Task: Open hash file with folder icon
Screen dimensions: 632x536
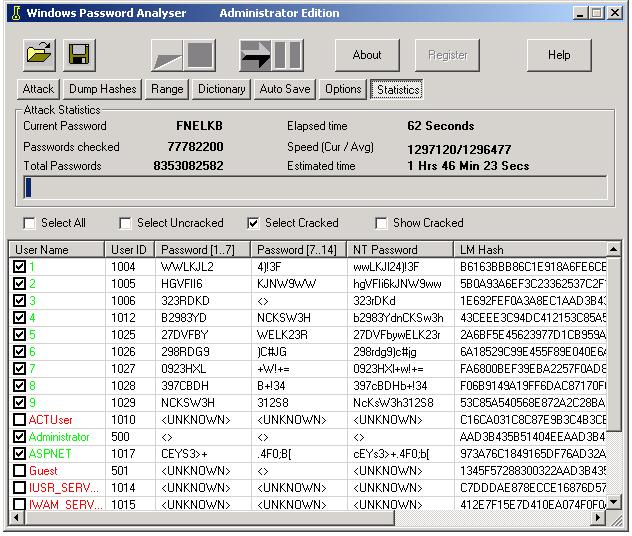Action: (39, 55)
